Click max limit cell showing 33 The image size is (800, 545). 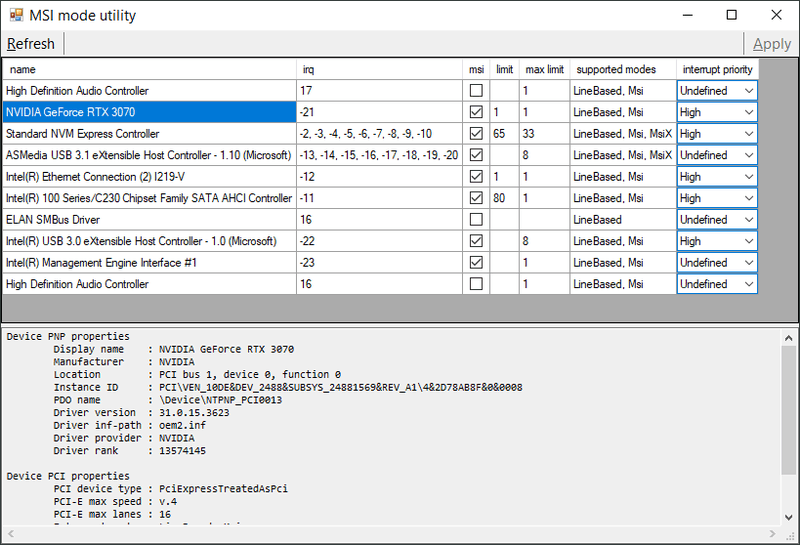[x=544, y=134]
